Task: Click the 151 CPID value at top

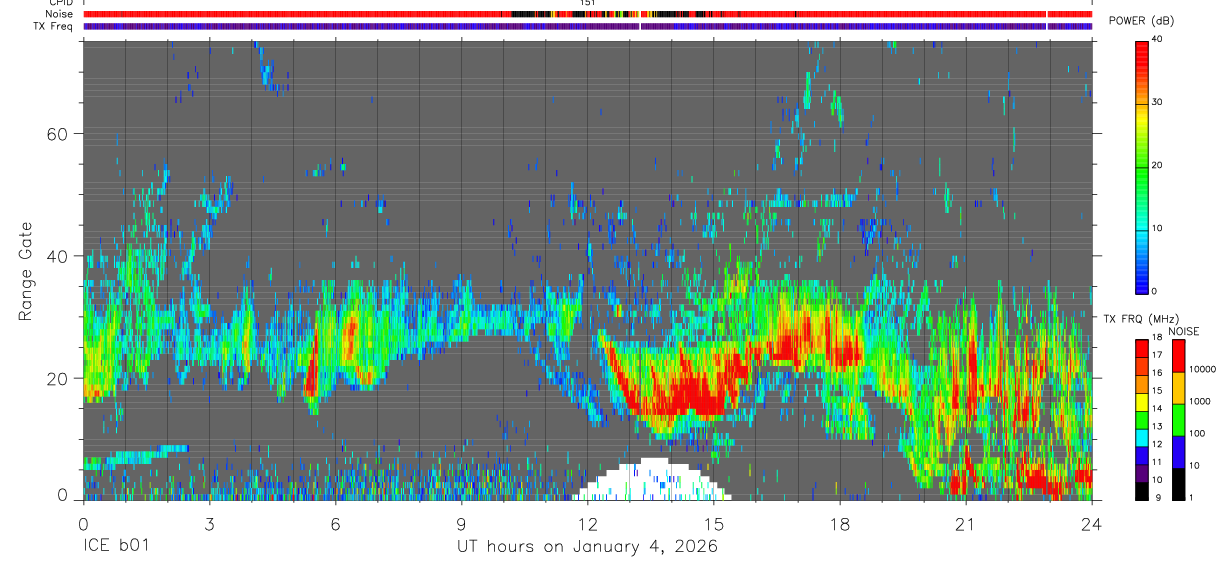Action: pos(587,3)
